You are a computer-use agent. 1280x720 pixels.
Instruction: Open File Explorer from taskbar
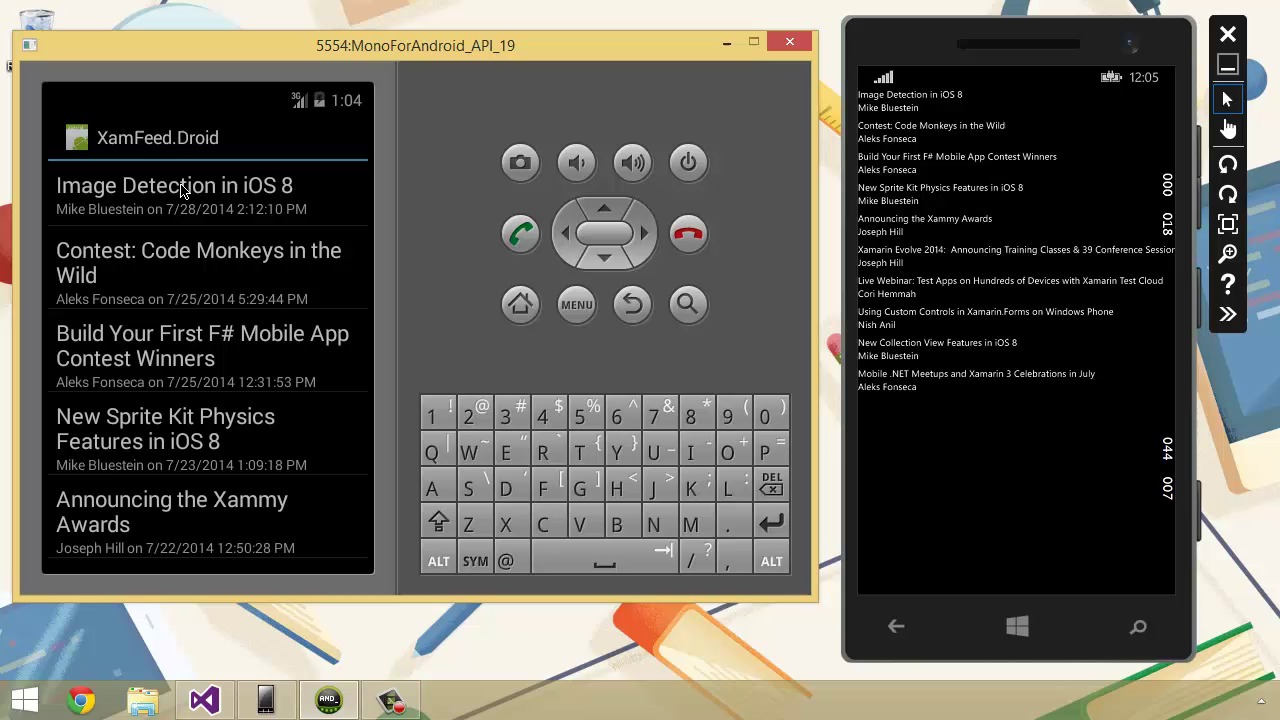click(143, 700)
